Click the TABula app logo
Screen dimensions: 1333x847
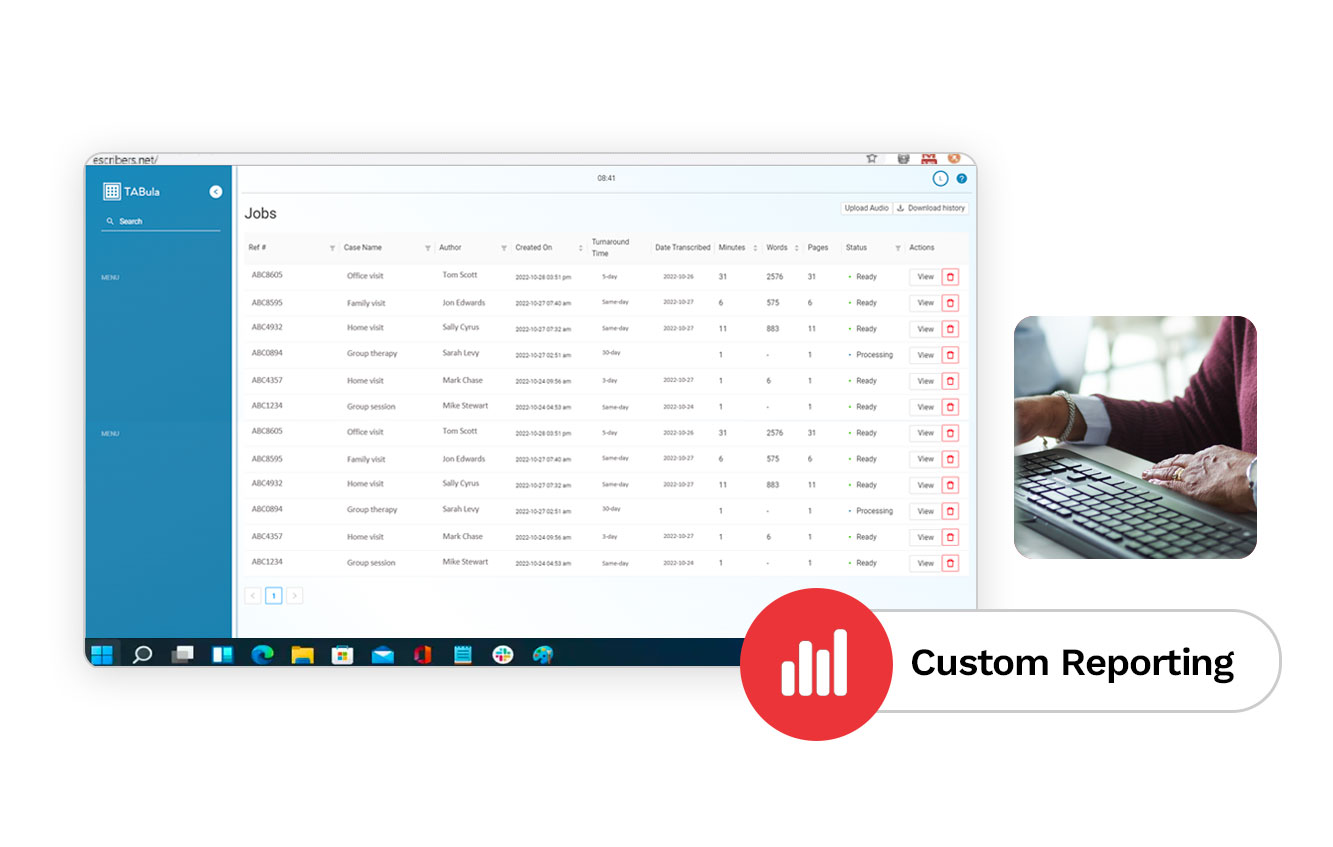tap(113, 191)
